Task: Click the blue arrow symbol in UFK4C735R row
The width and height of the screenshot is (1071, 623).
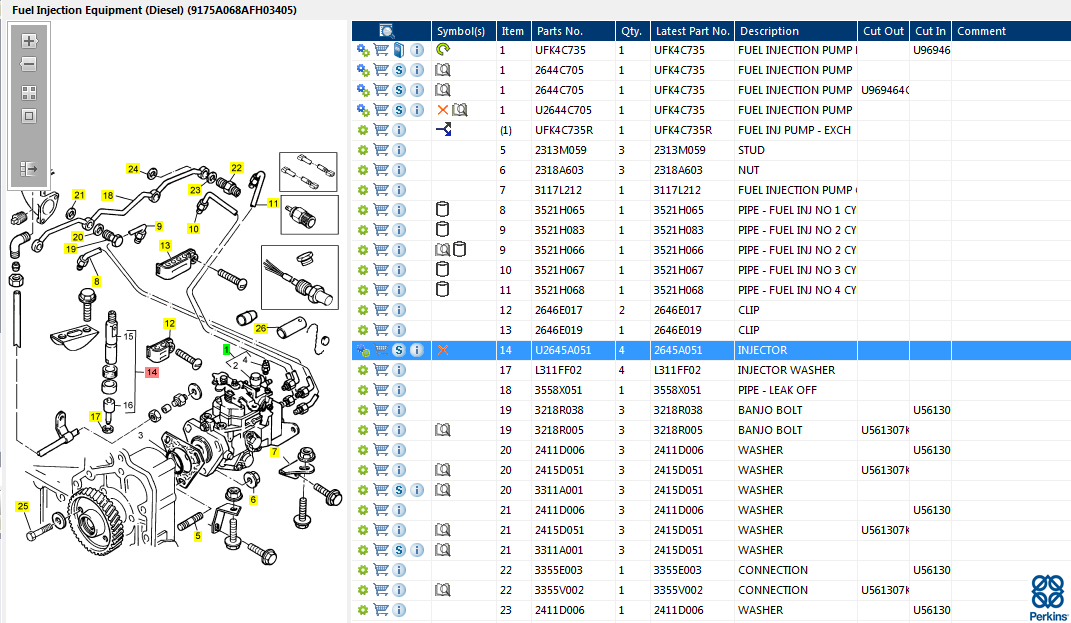Action: 443,129
